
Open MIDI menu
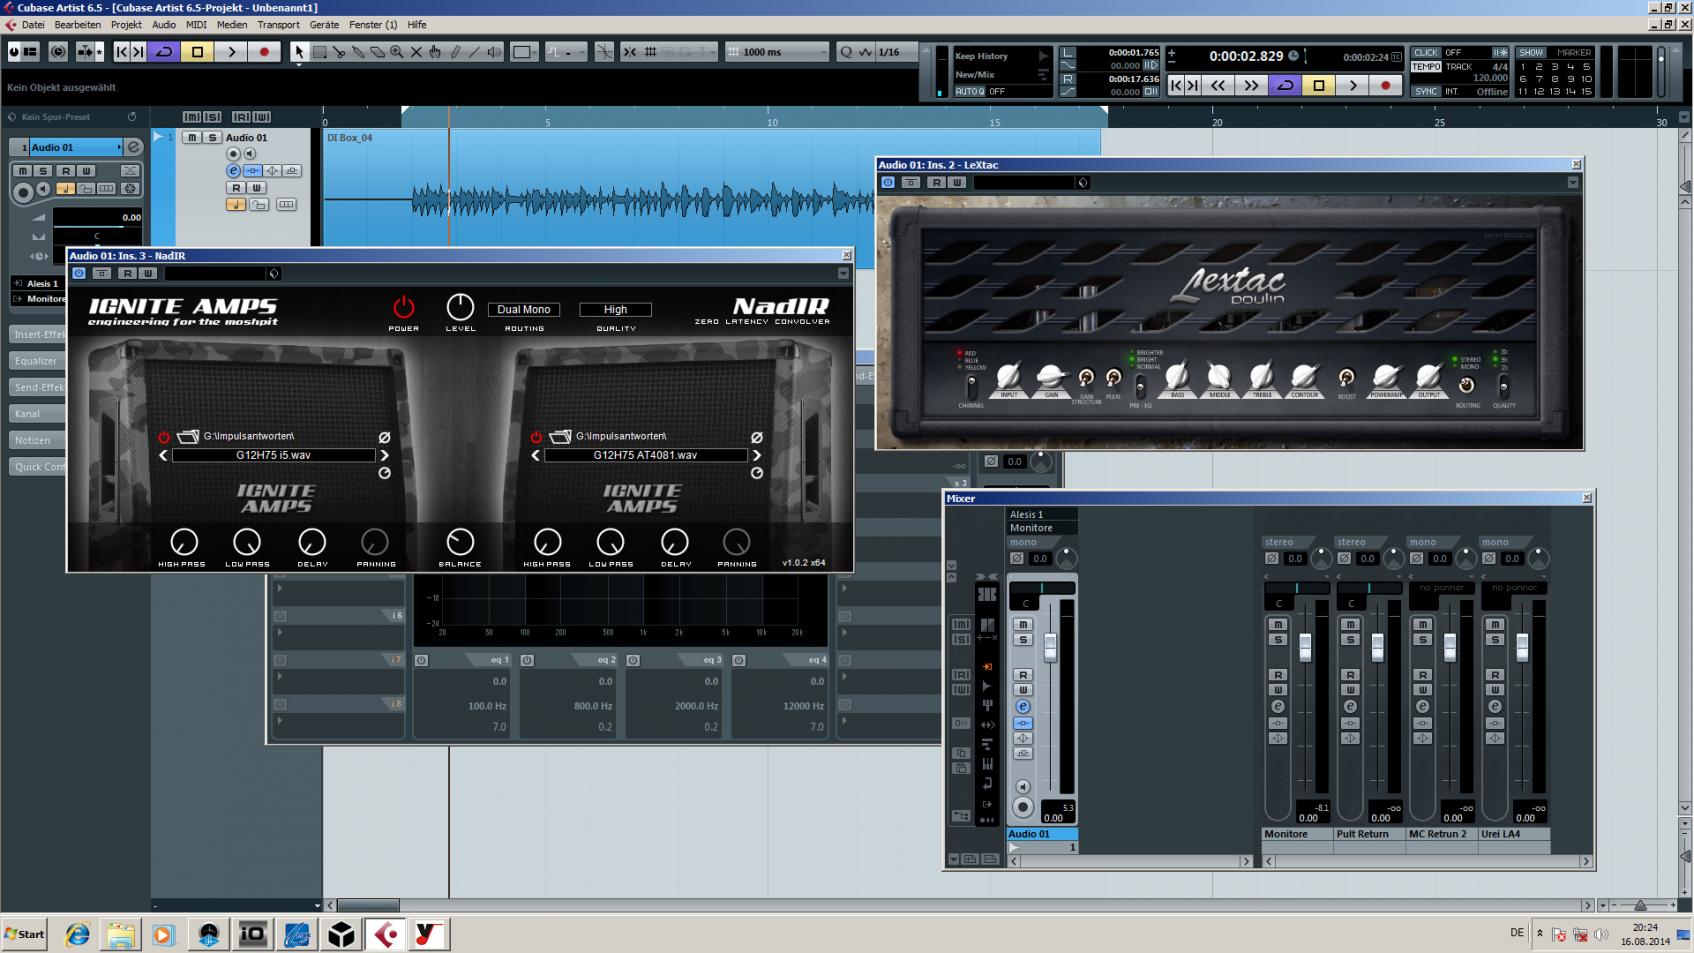196,24
